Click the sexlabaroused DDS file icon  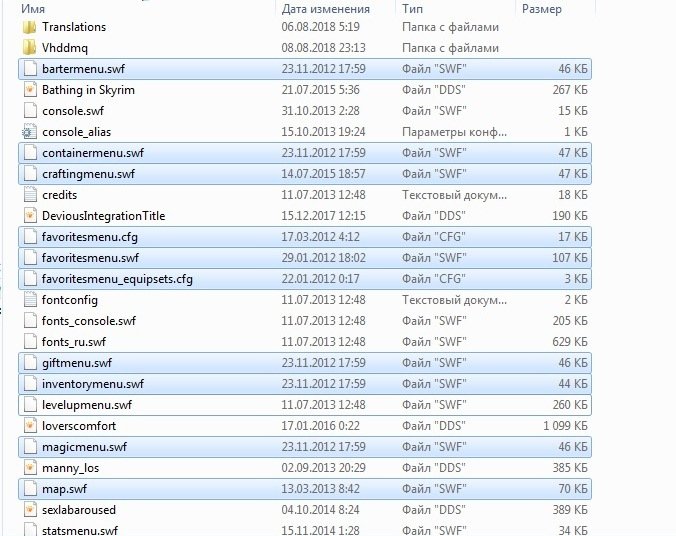29,510
